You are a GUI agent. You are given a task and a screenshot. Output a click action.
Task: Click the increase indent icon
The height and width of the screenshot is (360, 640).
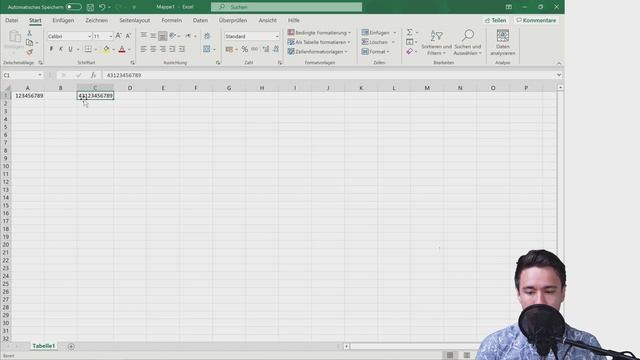tap(182, 49)
